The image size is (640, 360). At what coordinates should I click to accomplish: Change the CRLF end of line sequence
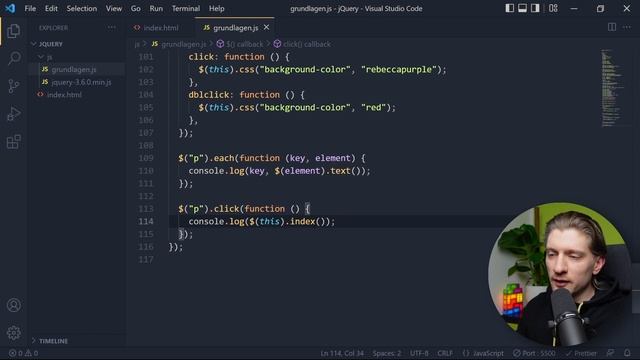pyautogui.click(x=445, y=353)
